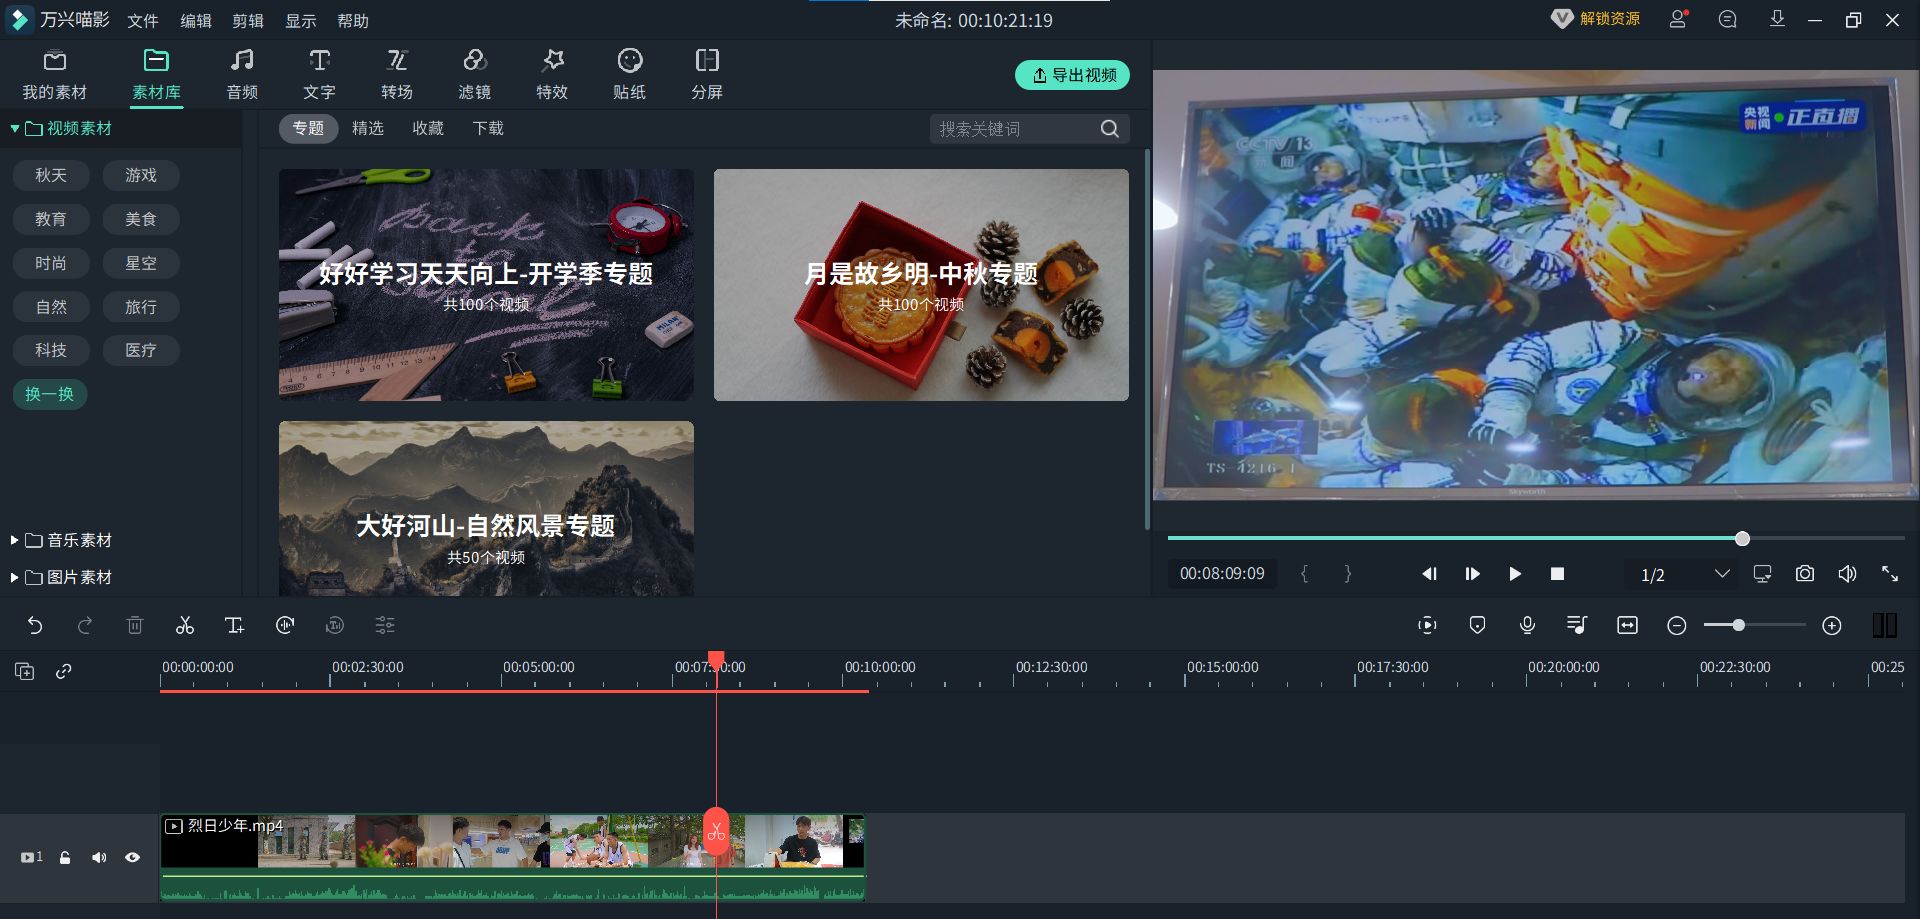1920x919 pixels.
Task: Open the preview quality 1/2 dropdown
Action: (1685, 574)
